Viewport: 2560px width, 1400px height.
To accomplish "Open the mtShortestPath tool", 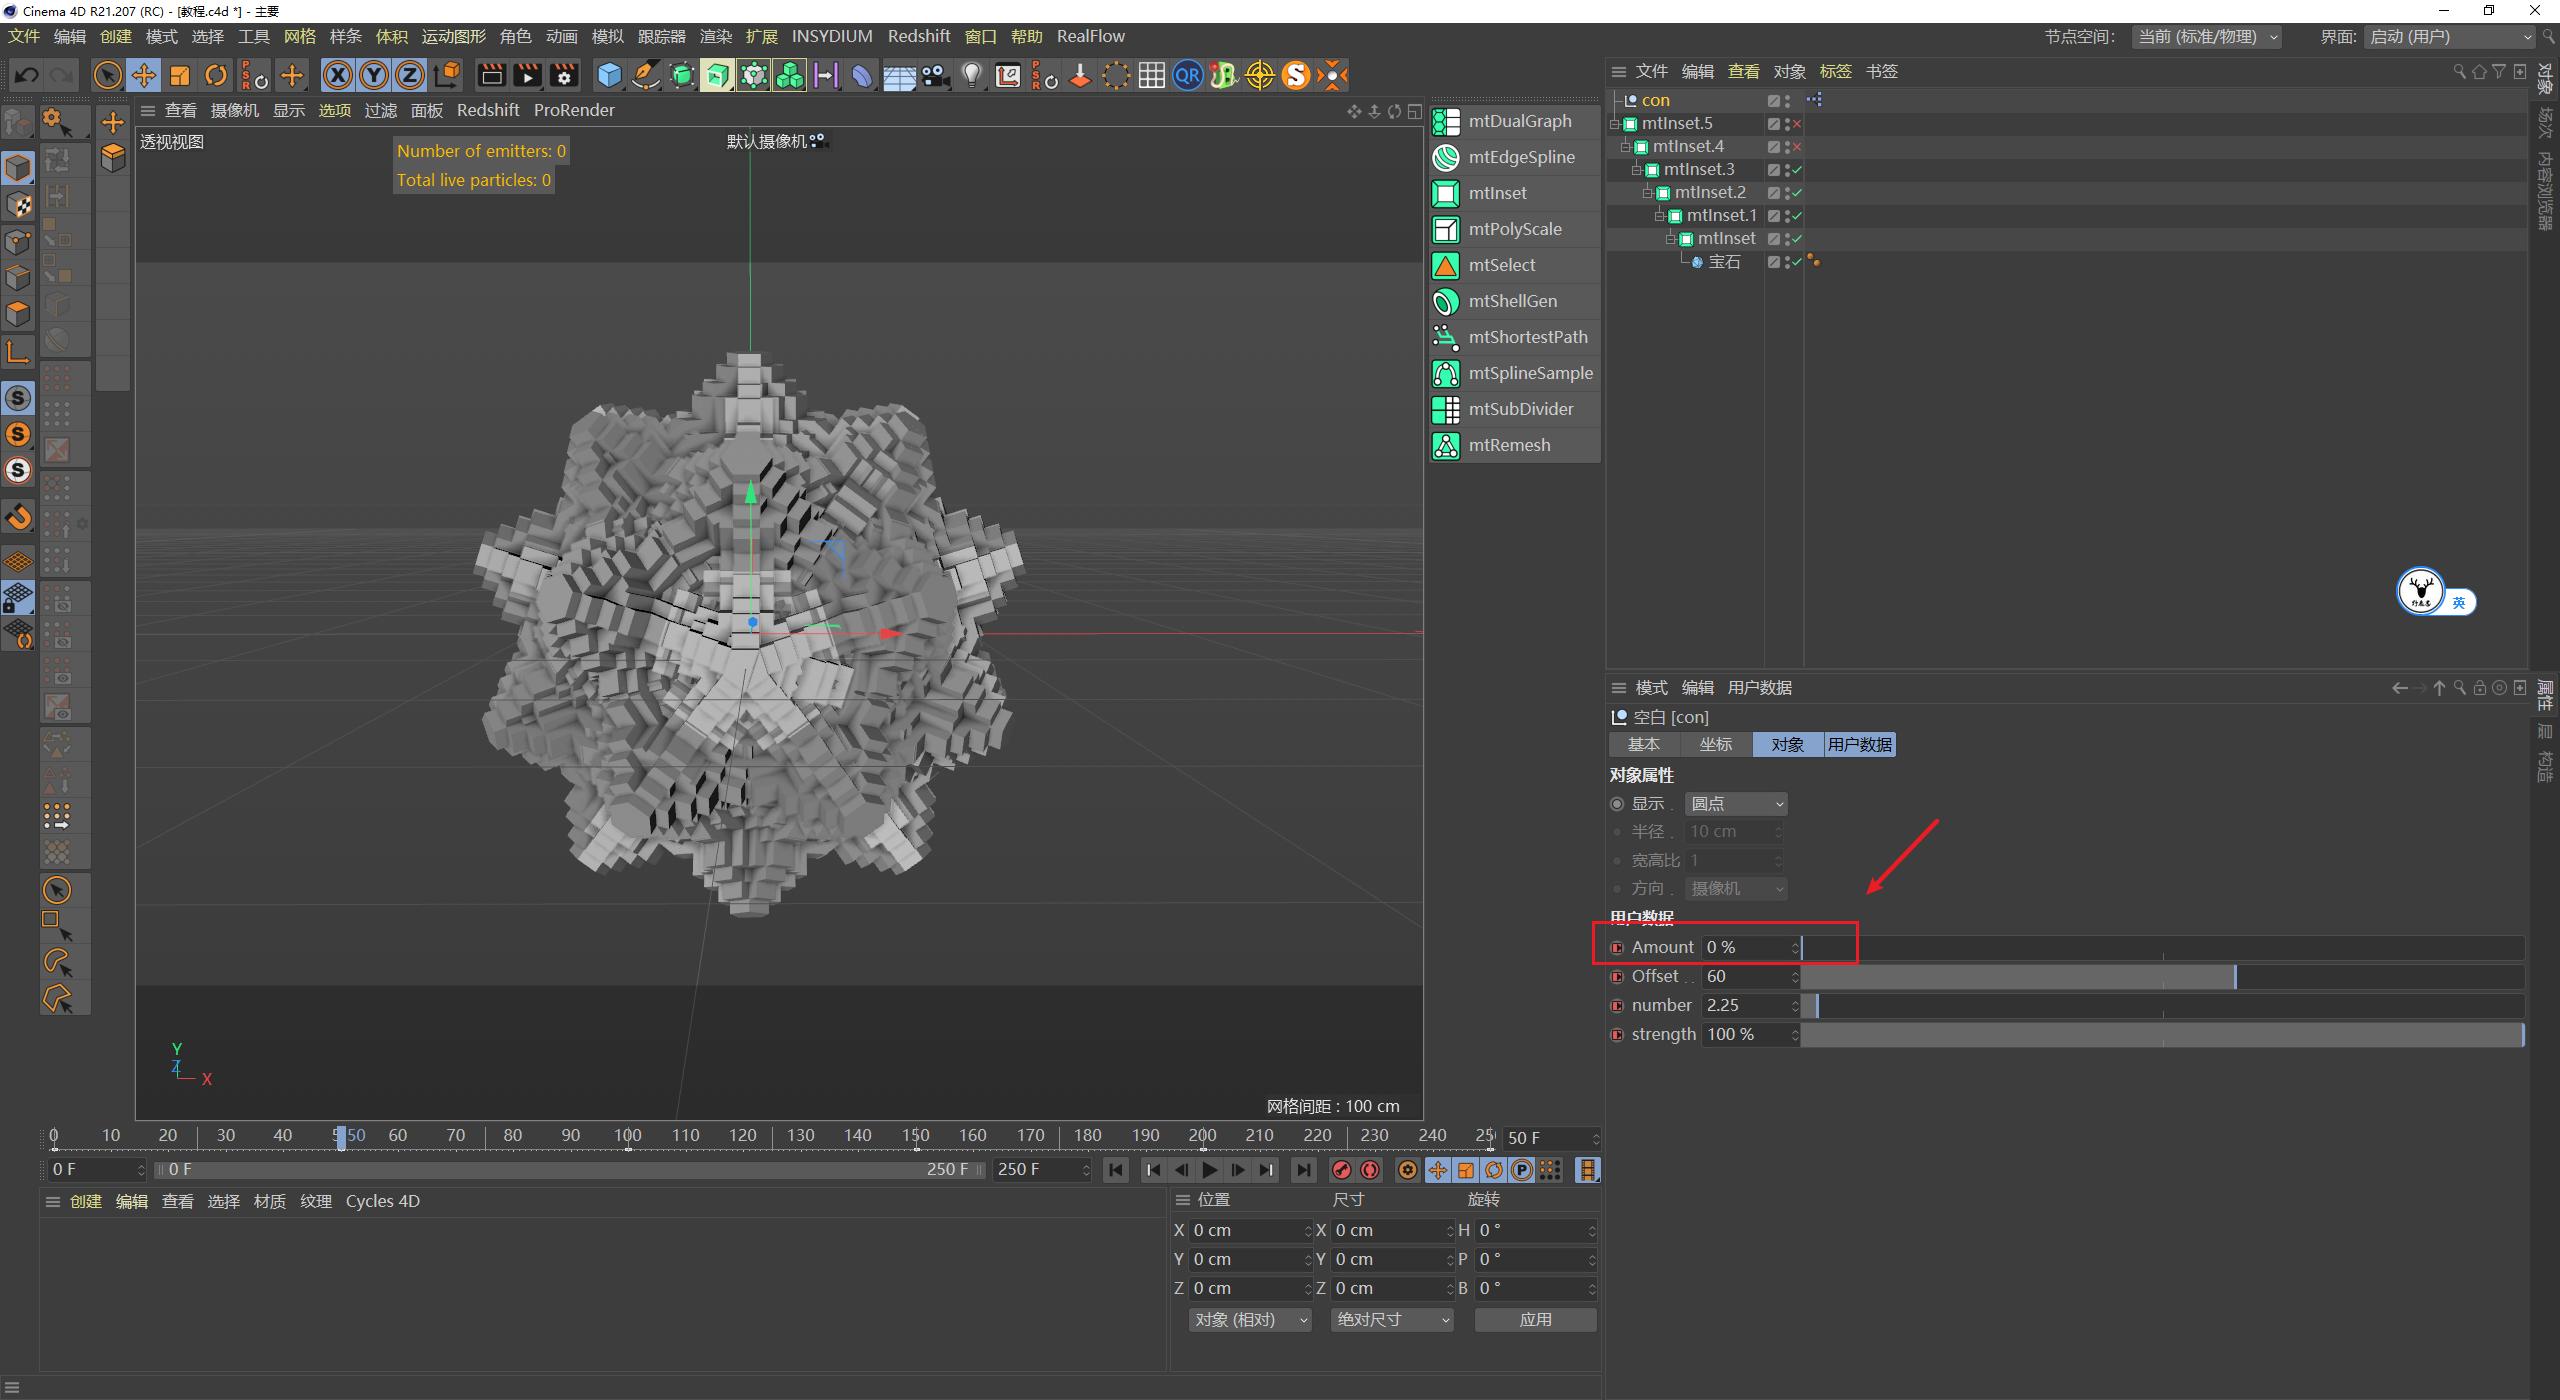I will click(1528, 337).
